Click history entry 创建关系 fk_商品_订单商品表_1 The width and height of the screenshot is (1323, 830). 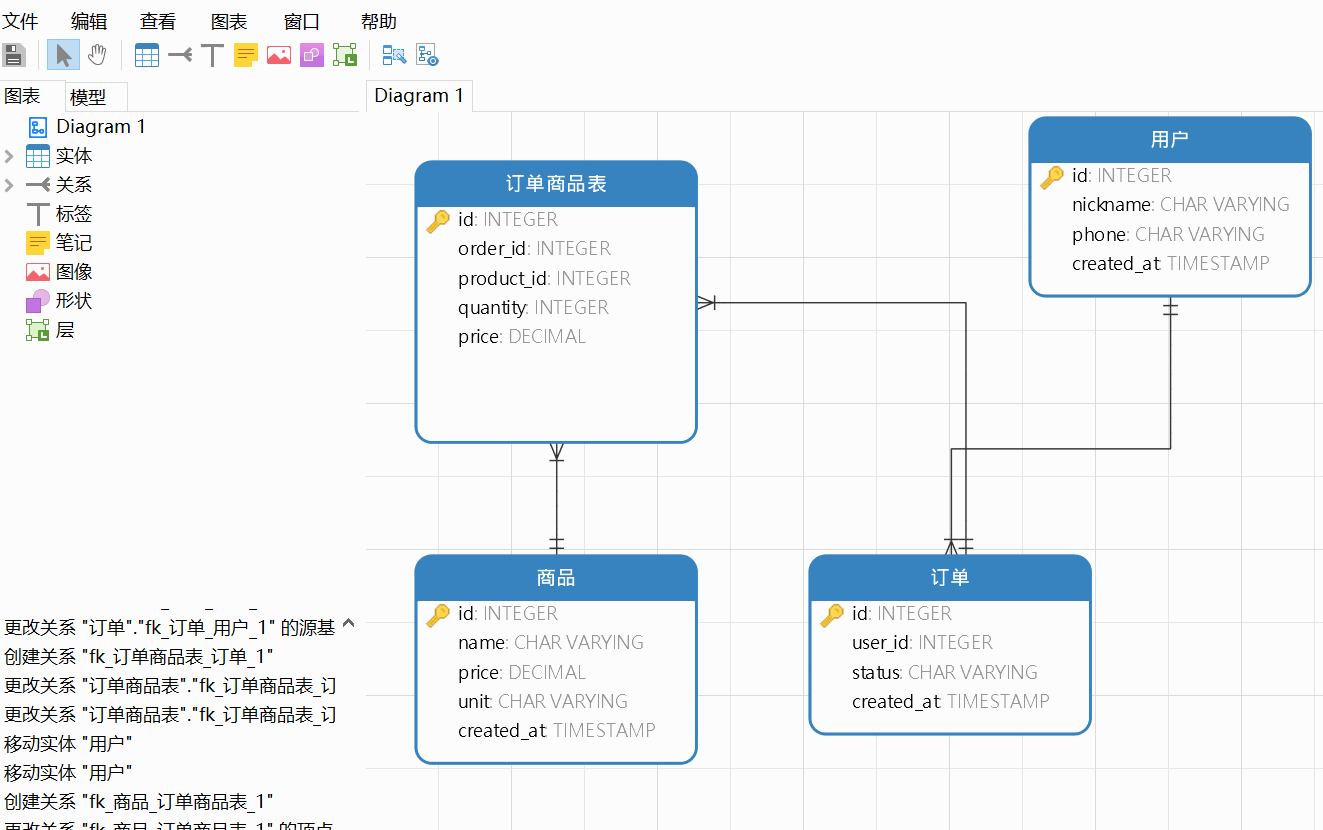tap(139, 802)
